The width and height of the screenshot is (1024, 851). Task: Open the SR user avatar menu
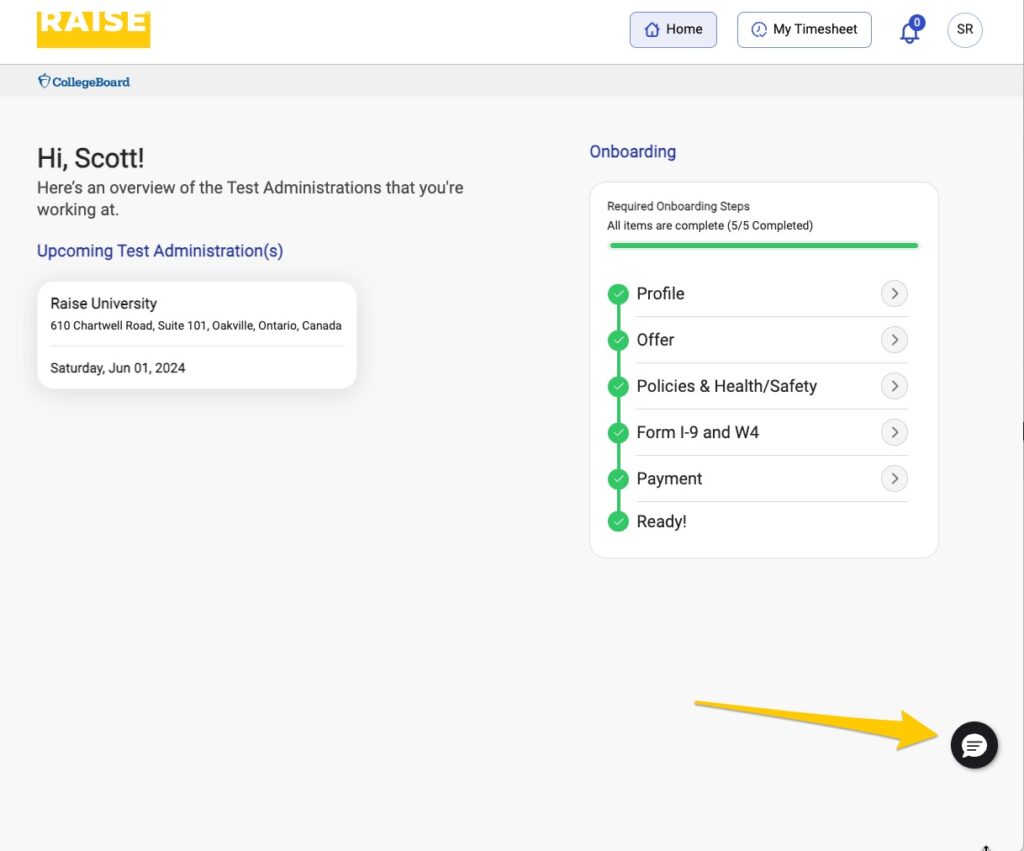click(x=964, y=30)
